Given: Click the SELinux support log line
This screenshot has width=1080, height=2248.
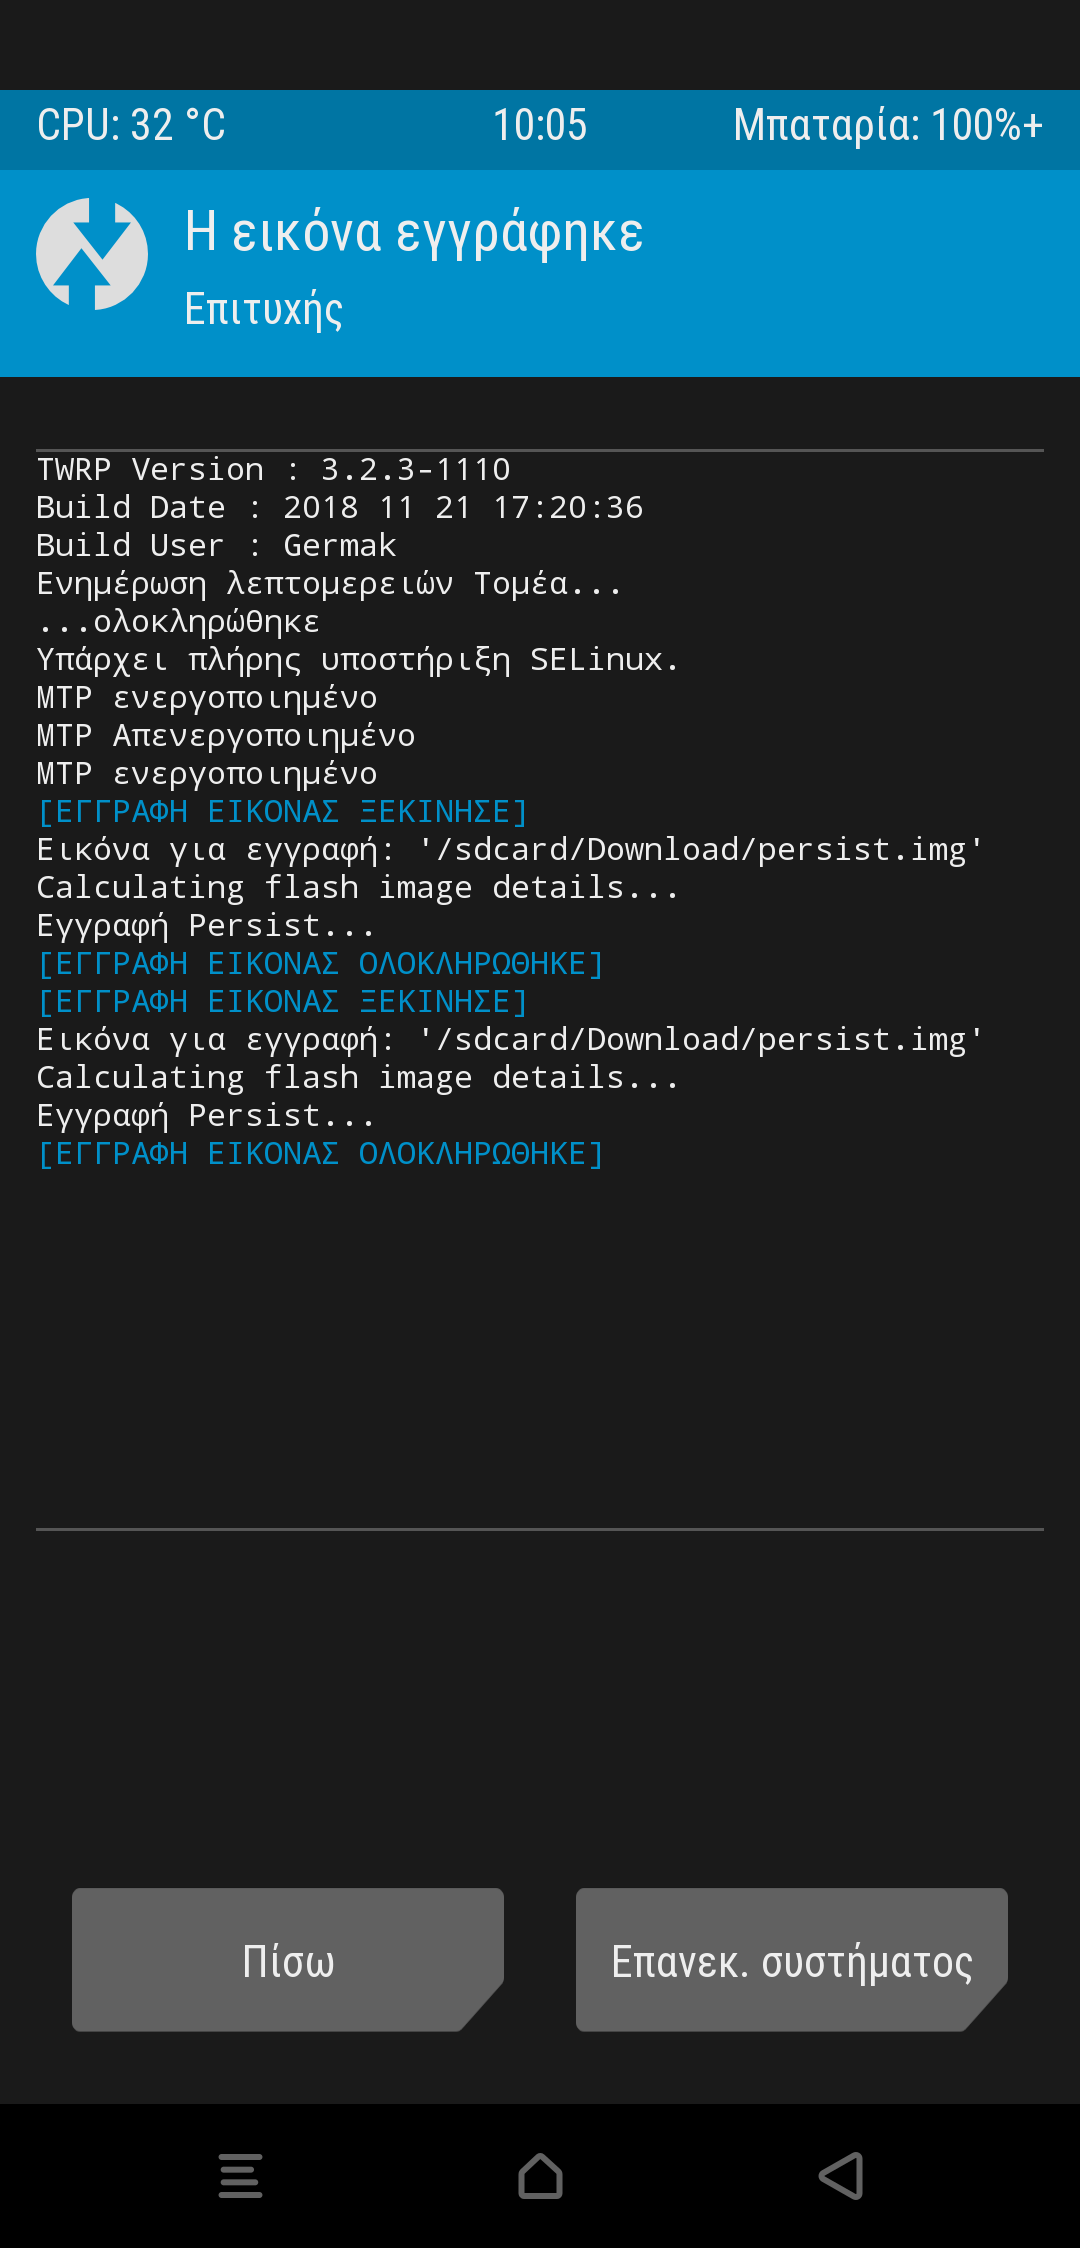Looking at the screenshot, I should (358, 660).
